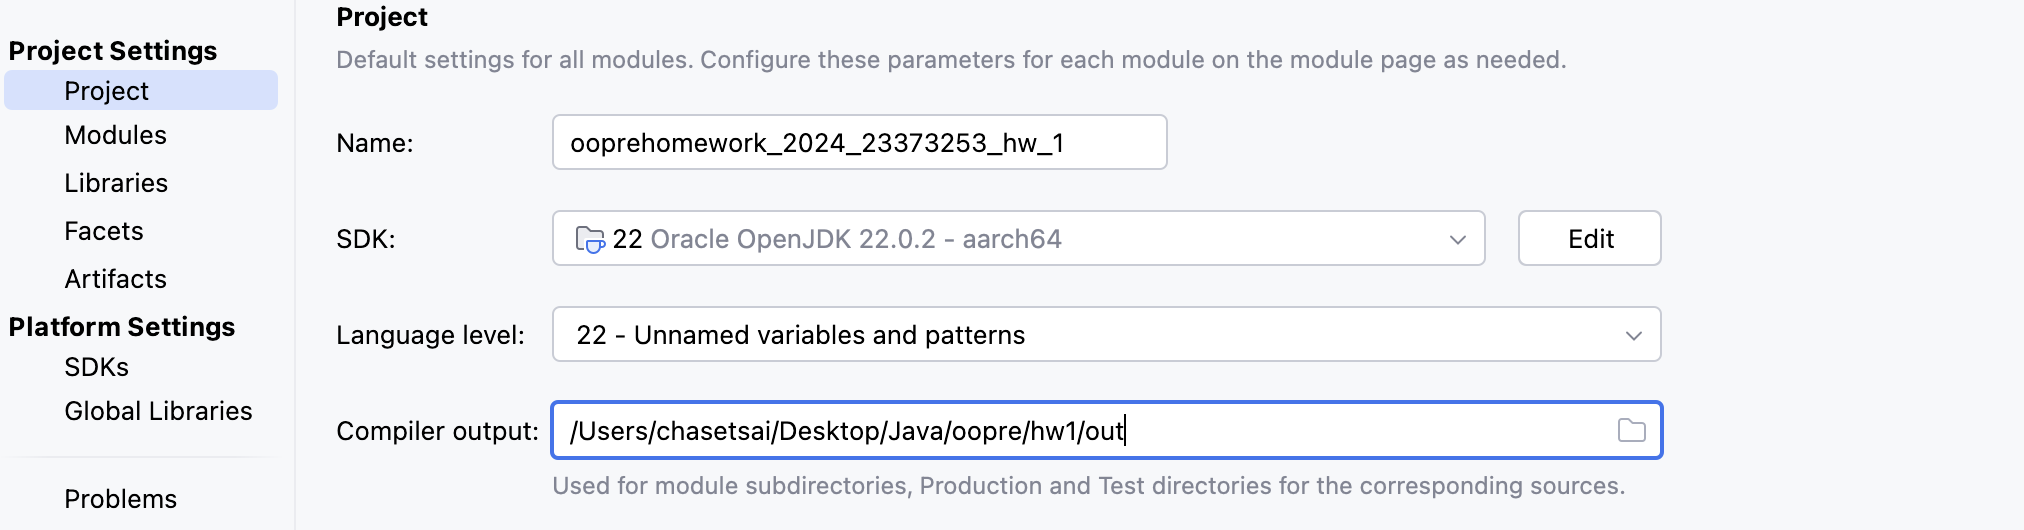This screenshot has height=530, width=2024.
Task: Open the Artifacts section
Action: (115, 279)
